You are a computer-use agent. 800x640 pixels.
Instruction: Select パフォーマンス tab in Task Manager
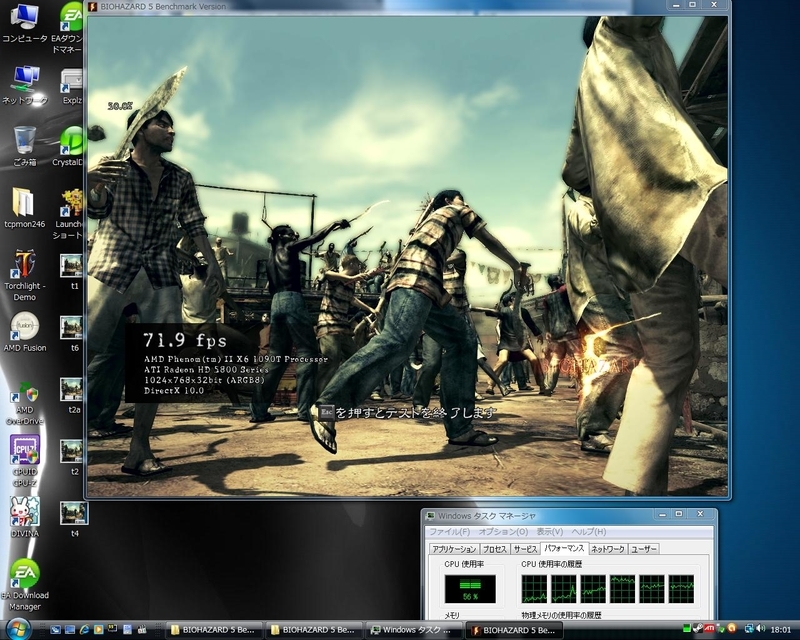click(564, 548)
